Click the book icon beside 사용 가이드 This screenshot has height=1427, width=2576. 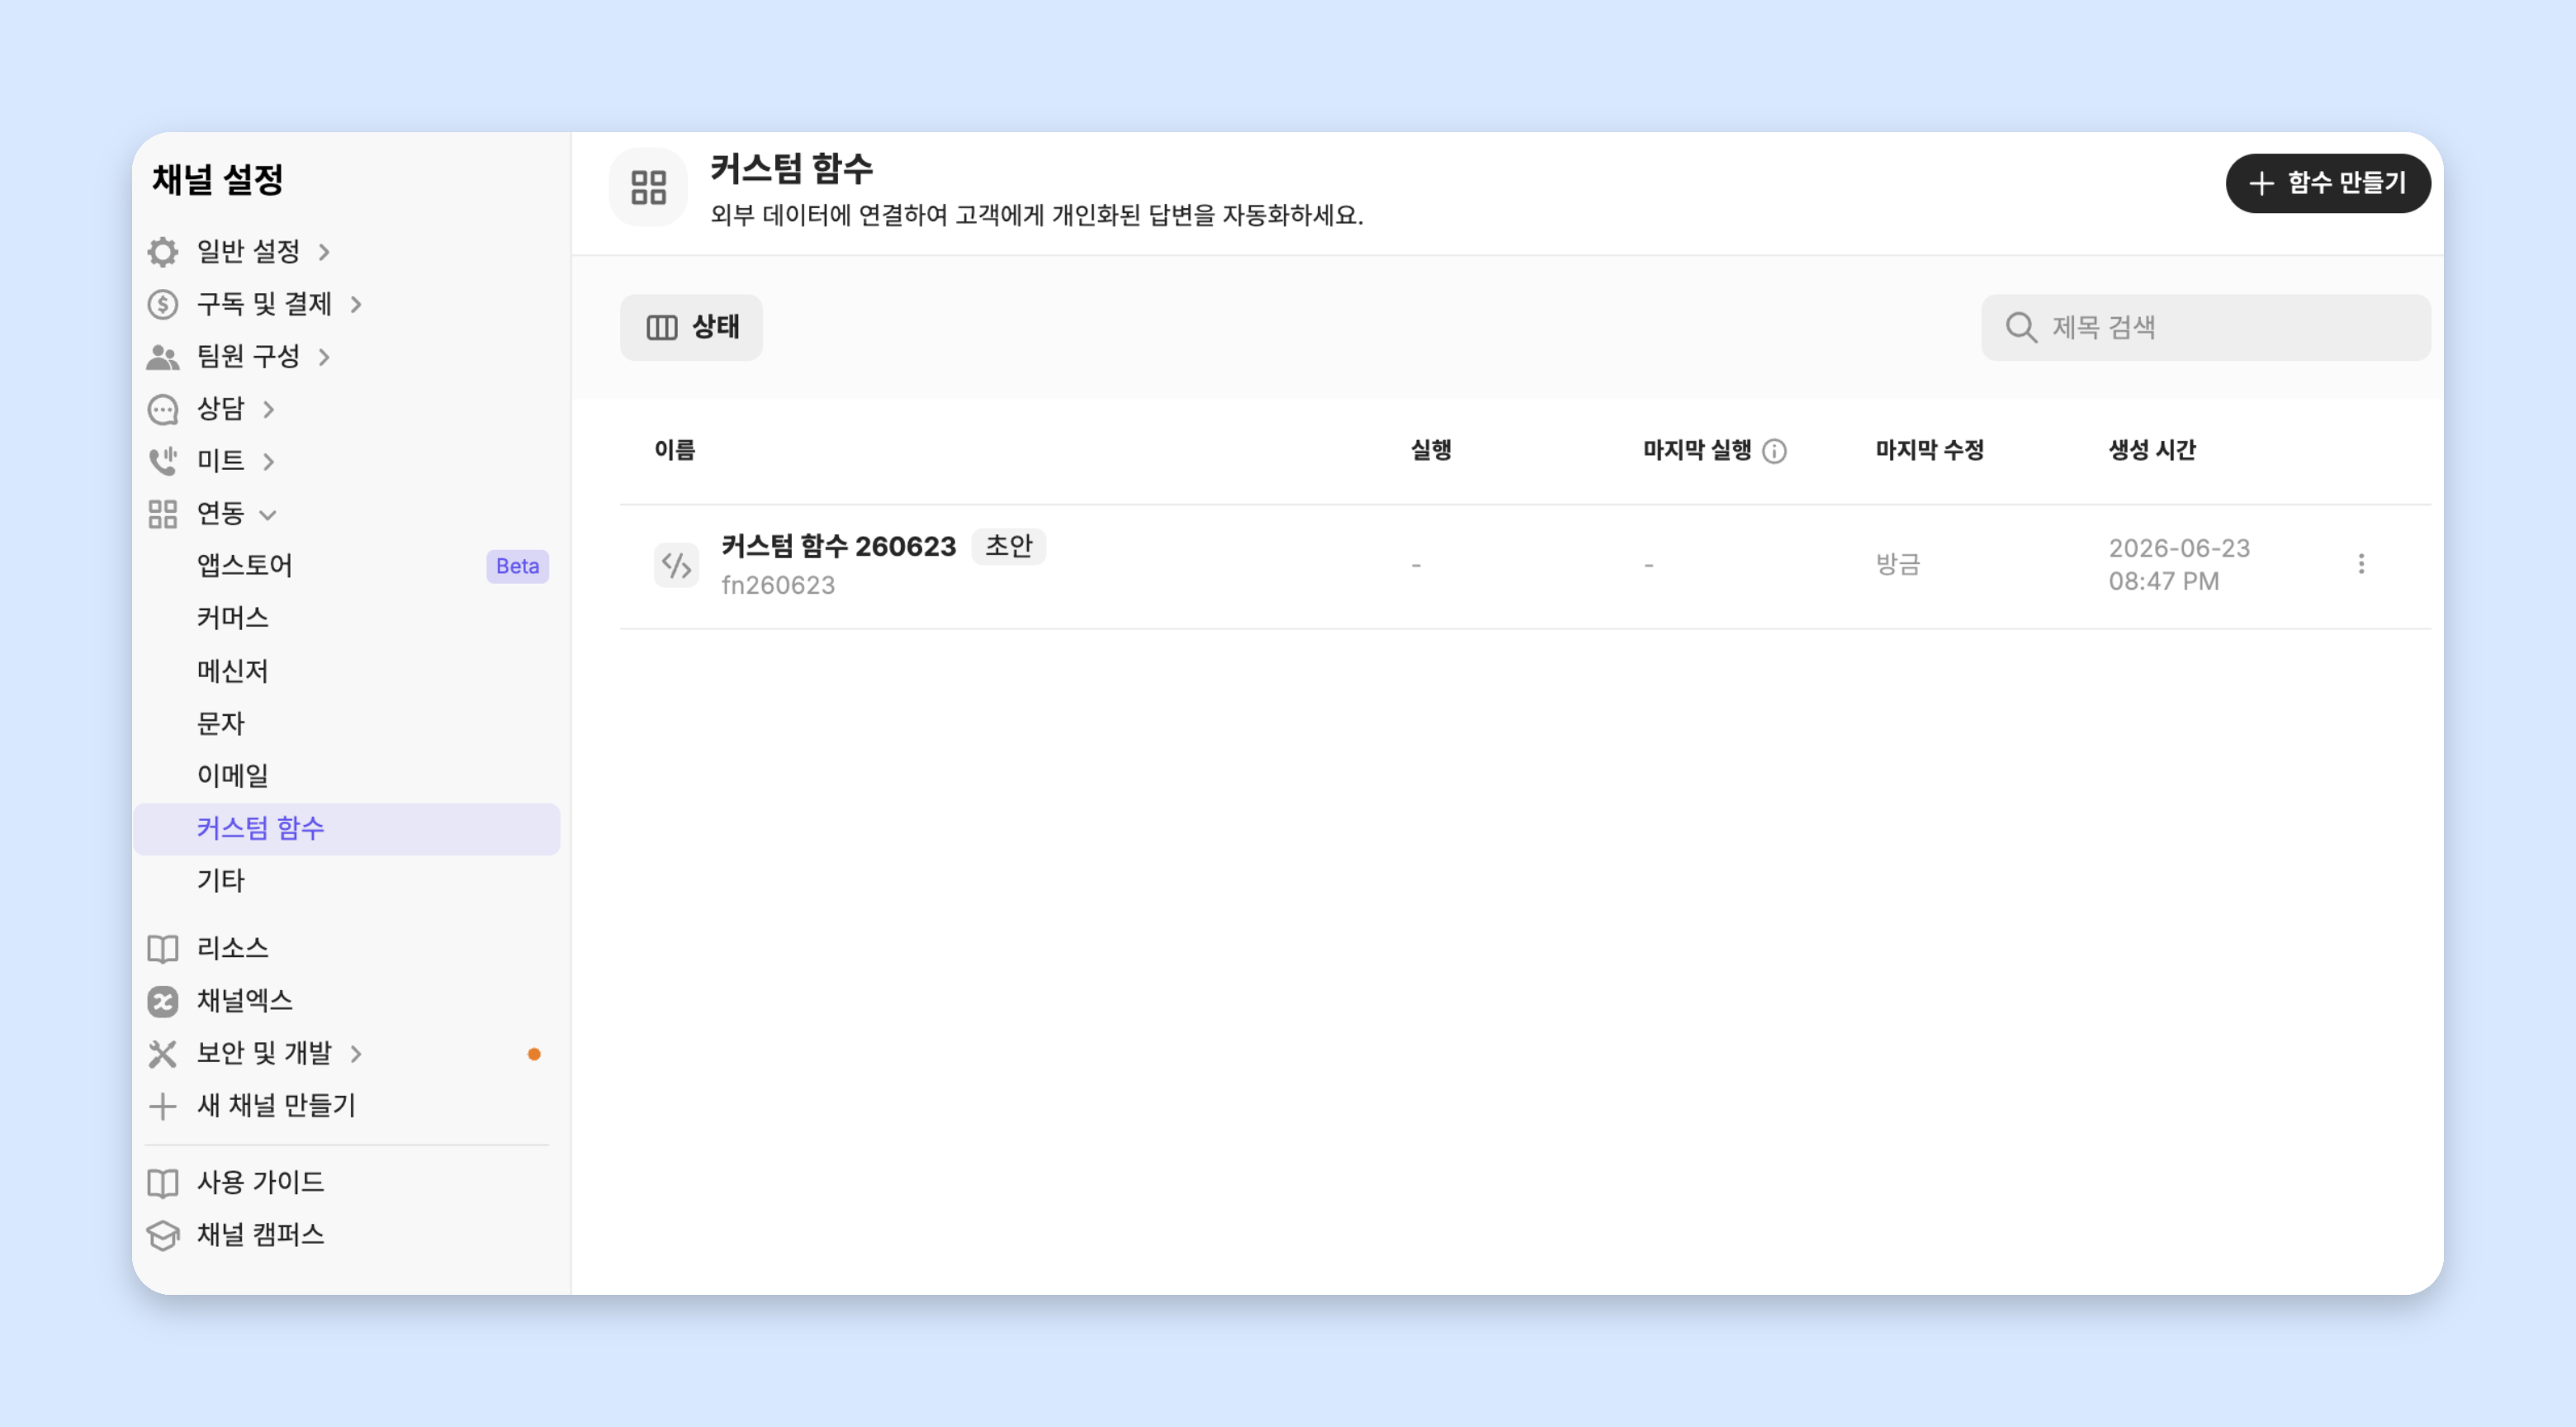point(163,1183)
